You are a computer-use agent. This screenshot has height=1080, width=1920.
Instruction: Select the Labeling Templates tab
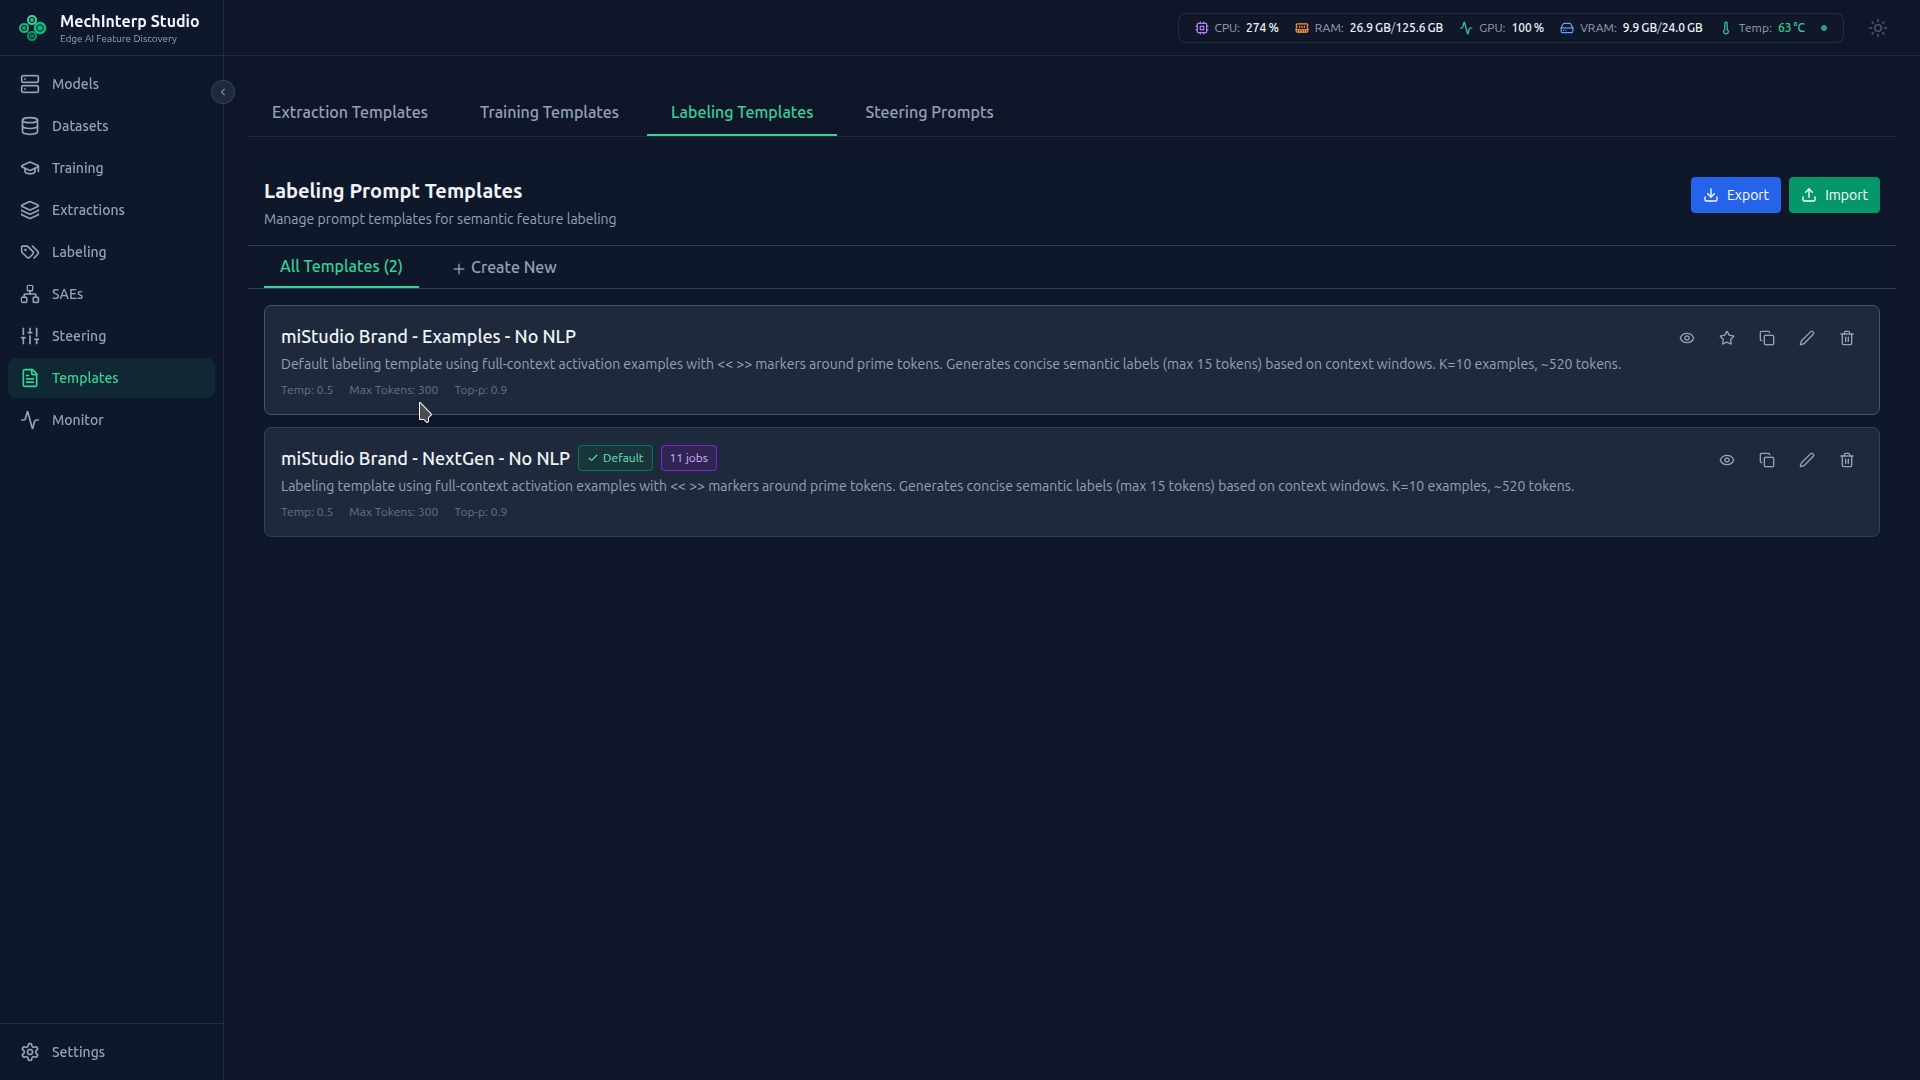pos(742,112)
